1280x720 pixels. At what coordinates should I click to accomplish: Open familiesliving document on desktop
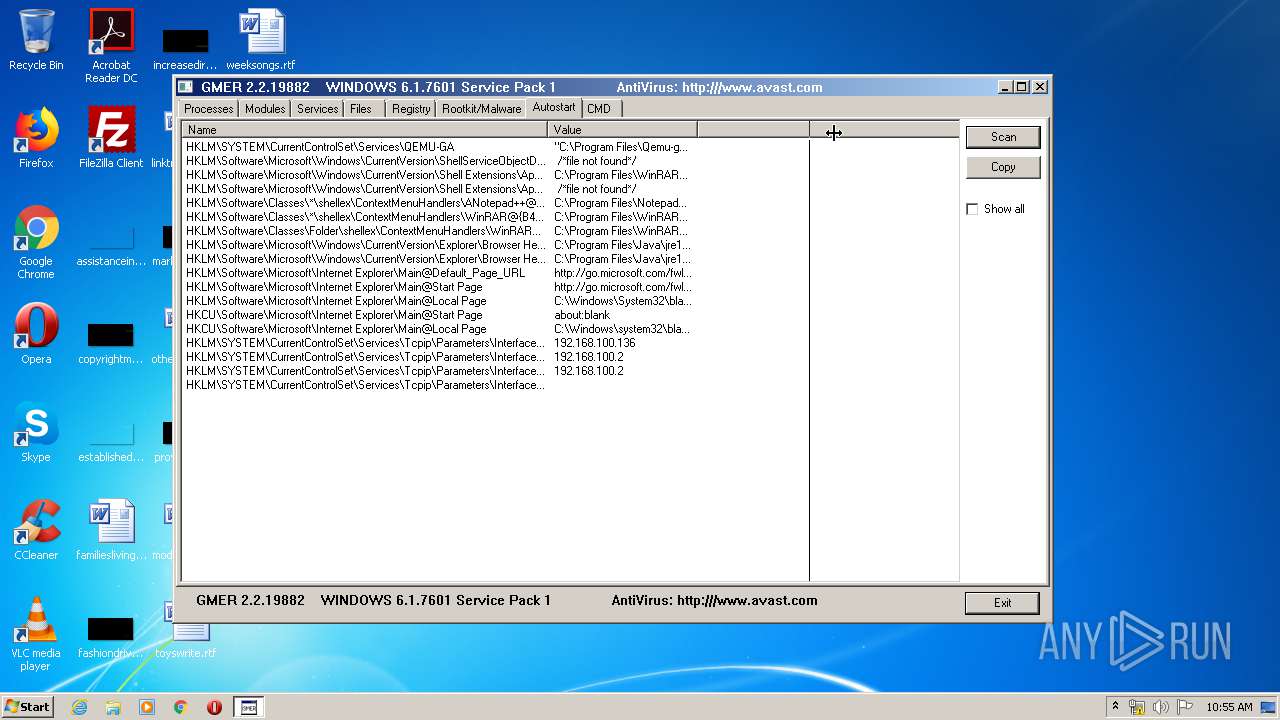tap(111, 530)
